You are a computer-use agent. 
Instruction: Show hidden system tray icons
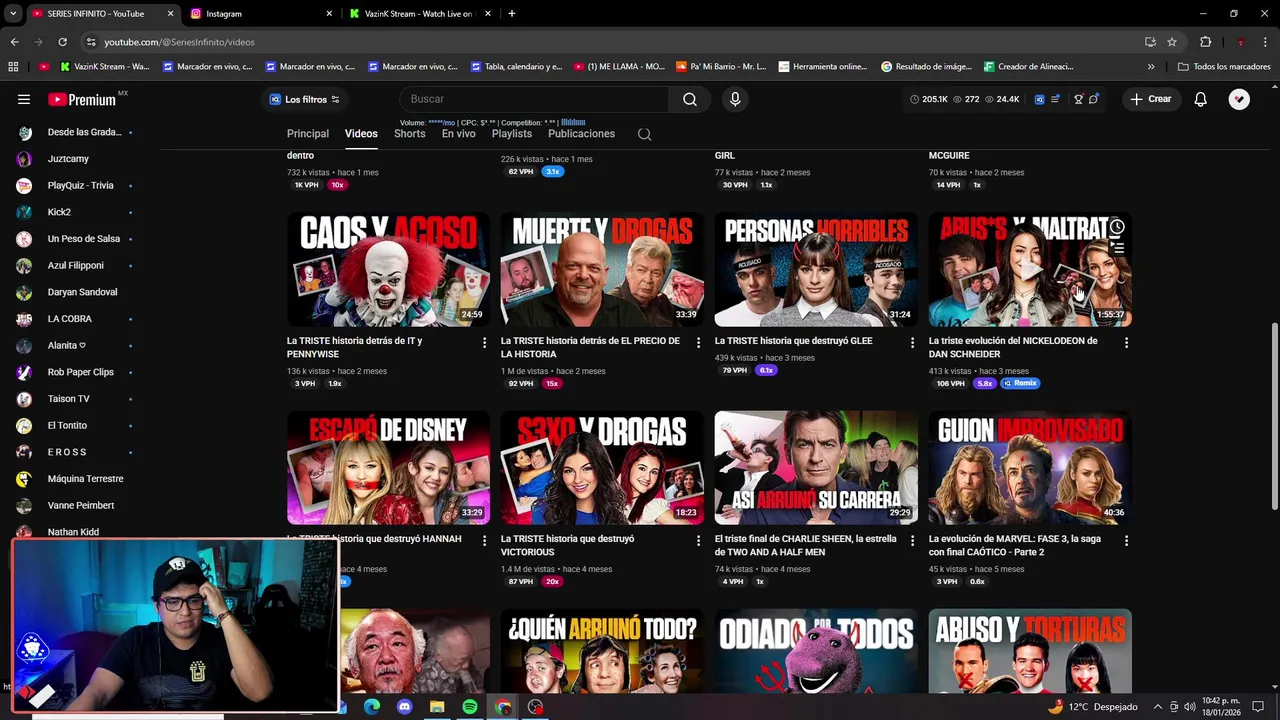click(1158, 707)
